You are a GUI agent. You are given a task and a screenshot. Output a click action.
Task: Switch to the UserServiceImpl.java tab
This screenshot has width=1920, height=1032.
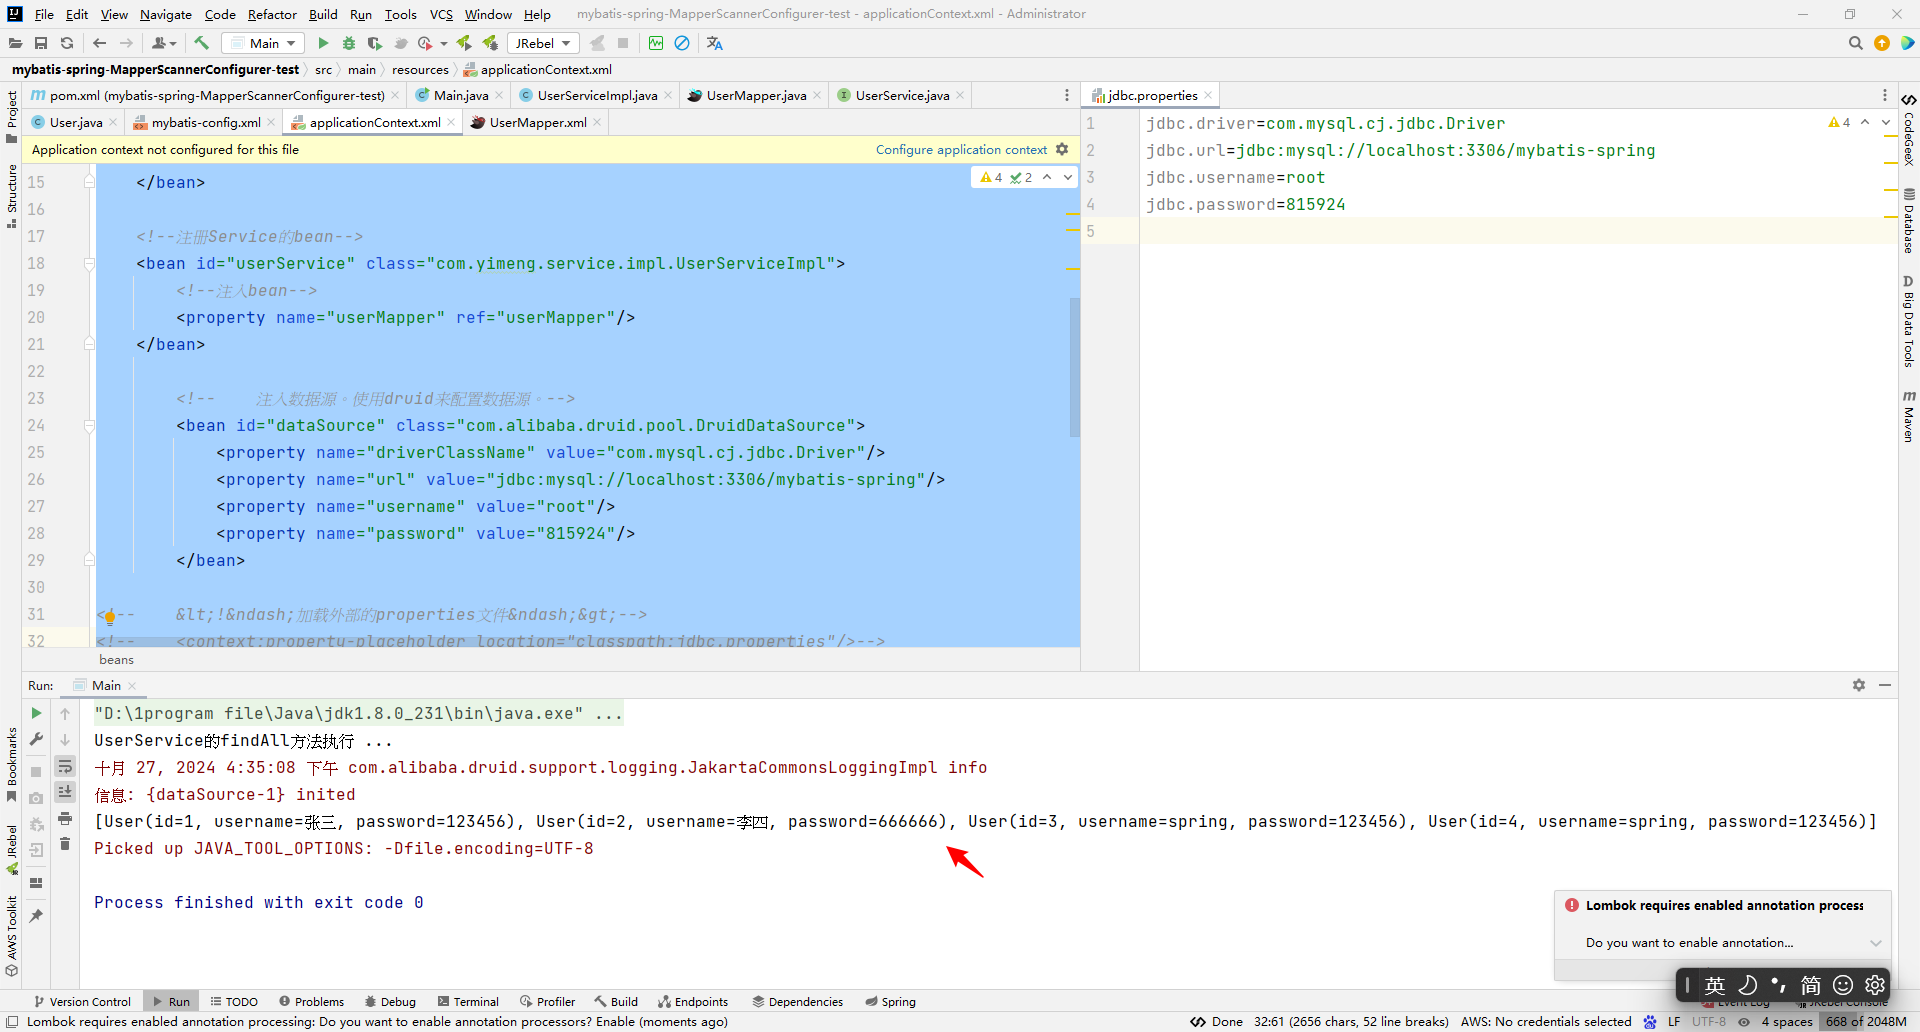point(596,95)
